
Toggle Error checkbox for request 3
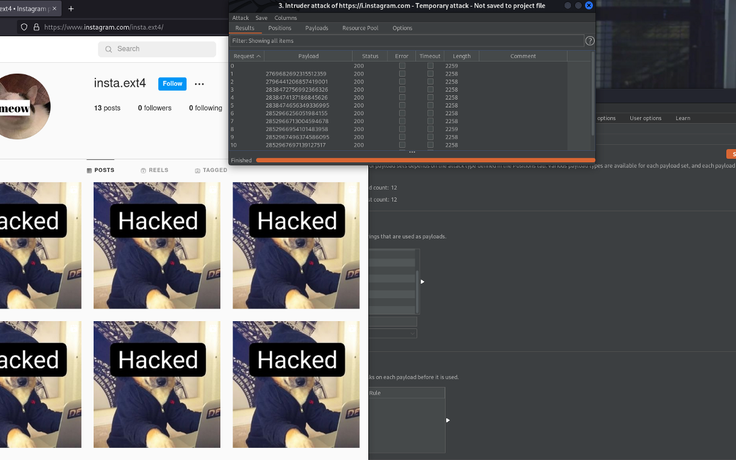point(402,90)
